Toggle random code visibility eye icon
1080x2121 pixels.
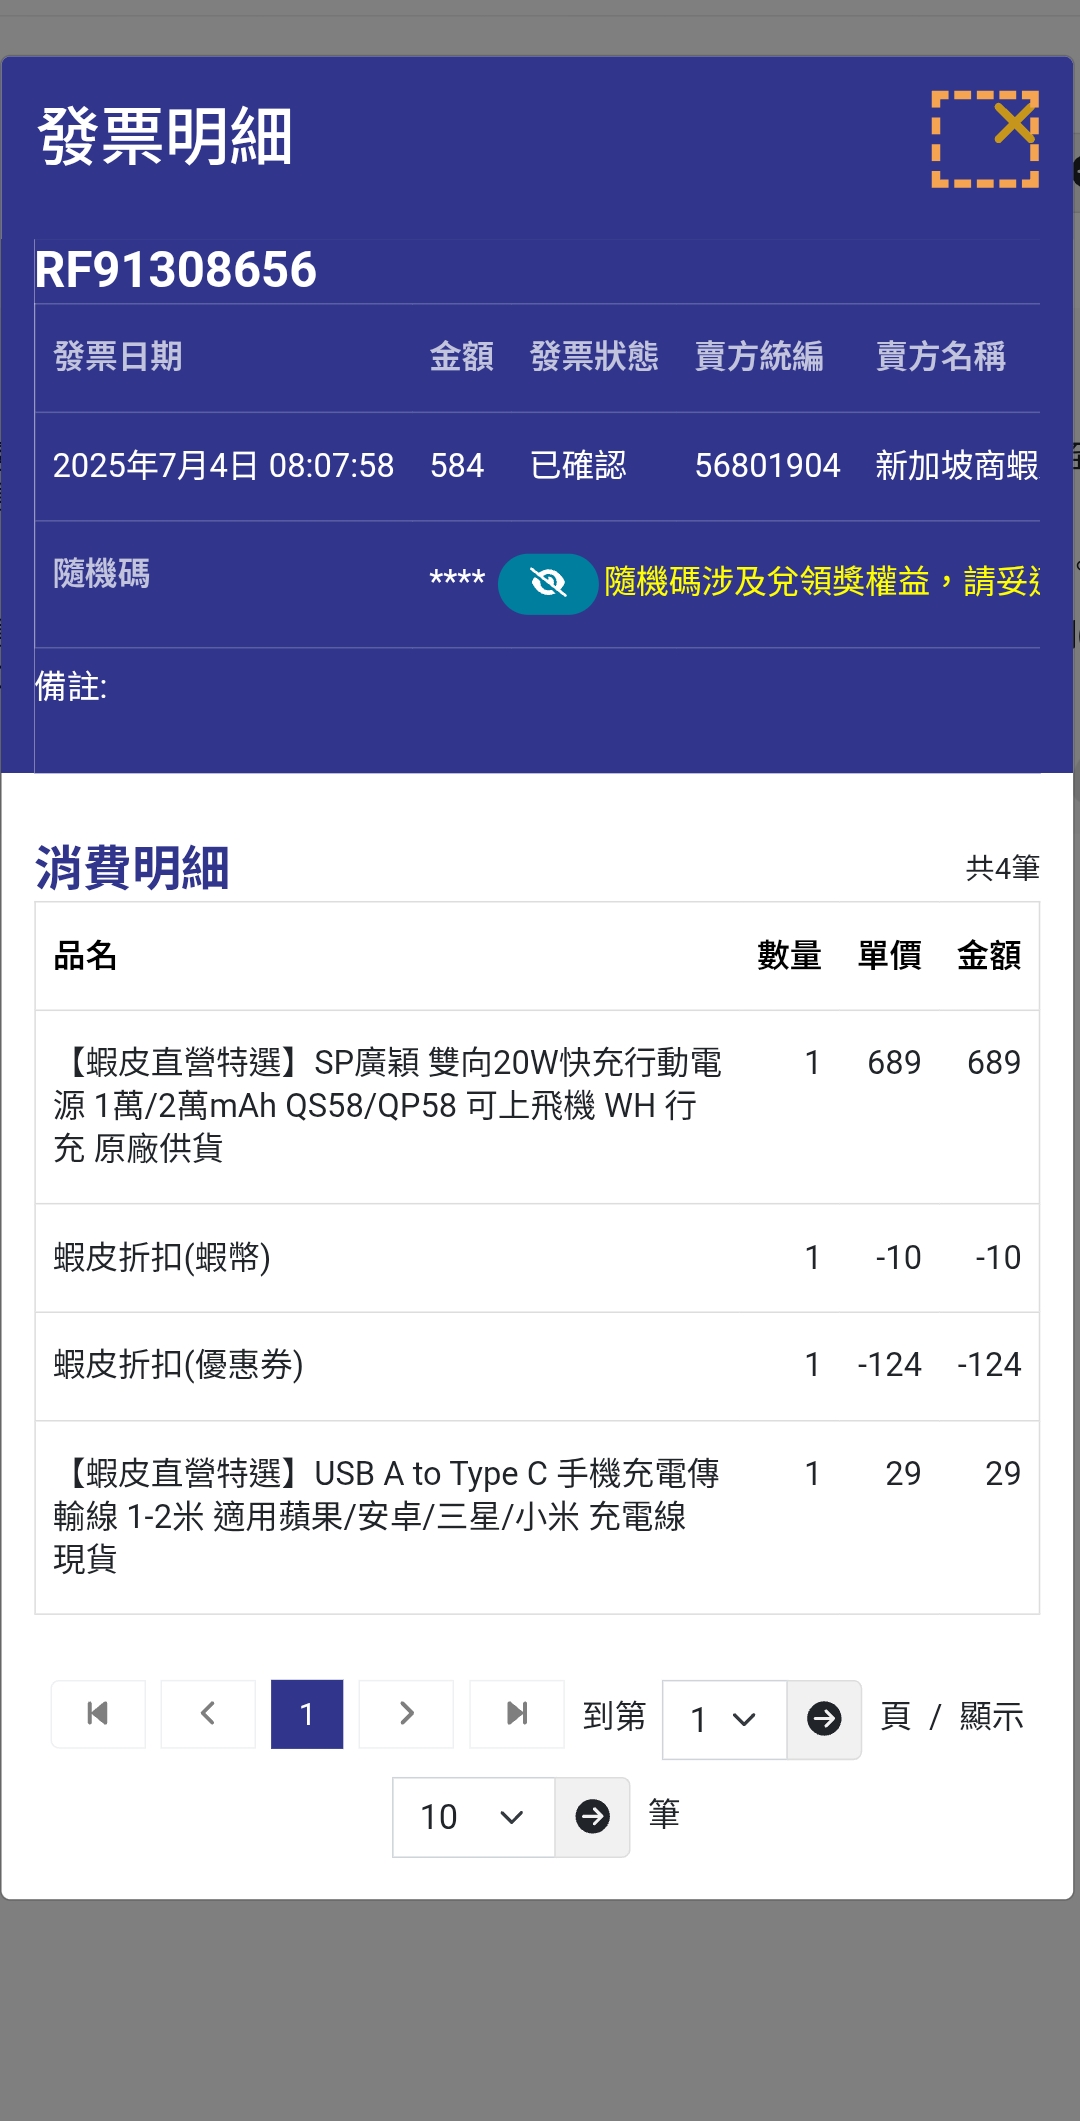click(x=547, y=583)
